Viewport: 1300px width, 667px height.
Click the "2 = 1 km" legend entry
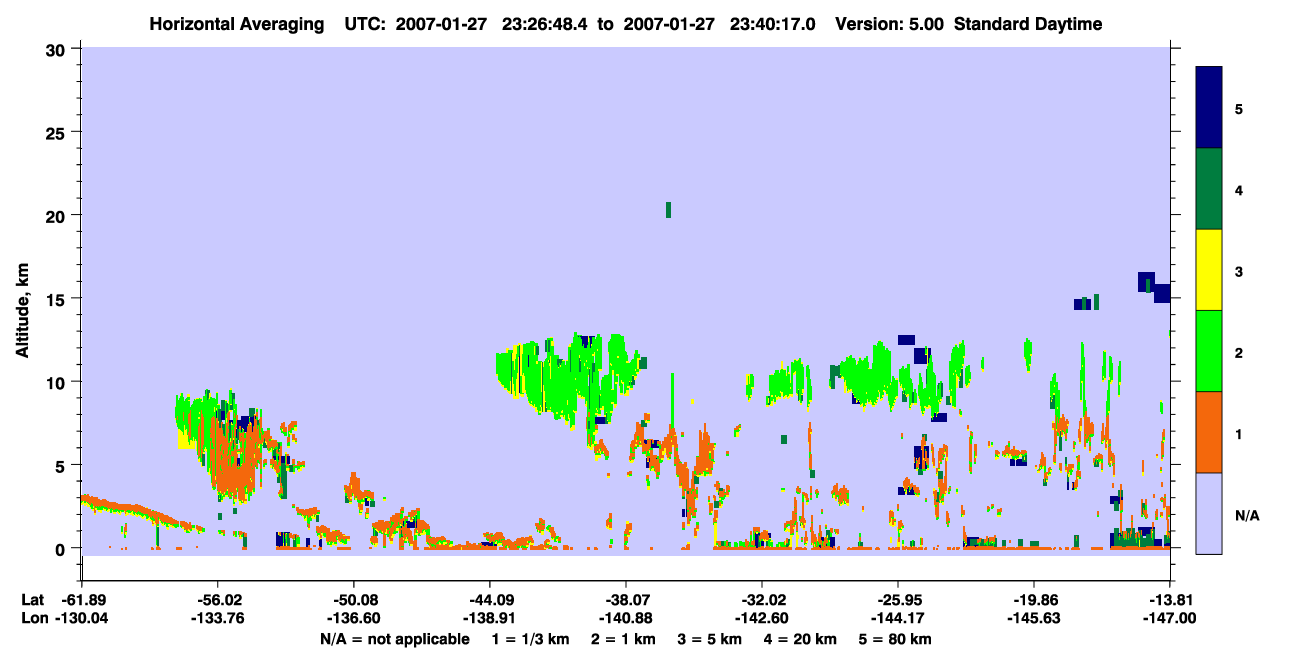(x=624, y=638)
